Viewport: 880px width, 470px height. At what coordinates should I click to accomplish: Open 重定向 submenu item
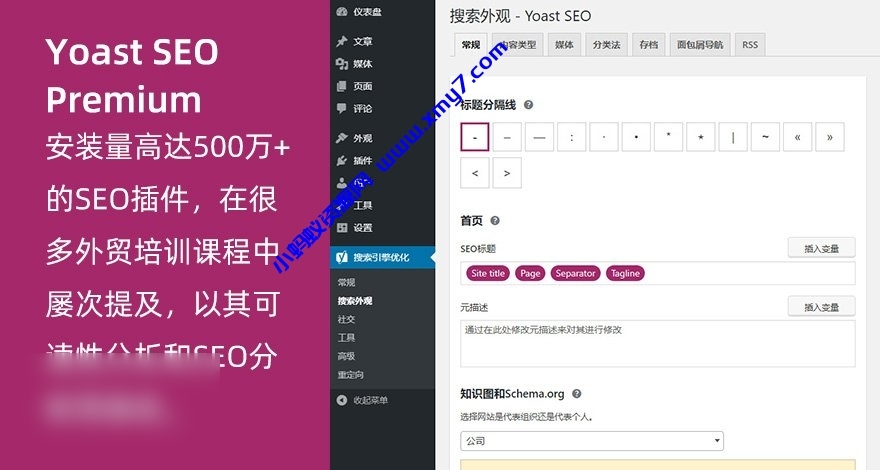pyautogui.click(x=351, y=375)
